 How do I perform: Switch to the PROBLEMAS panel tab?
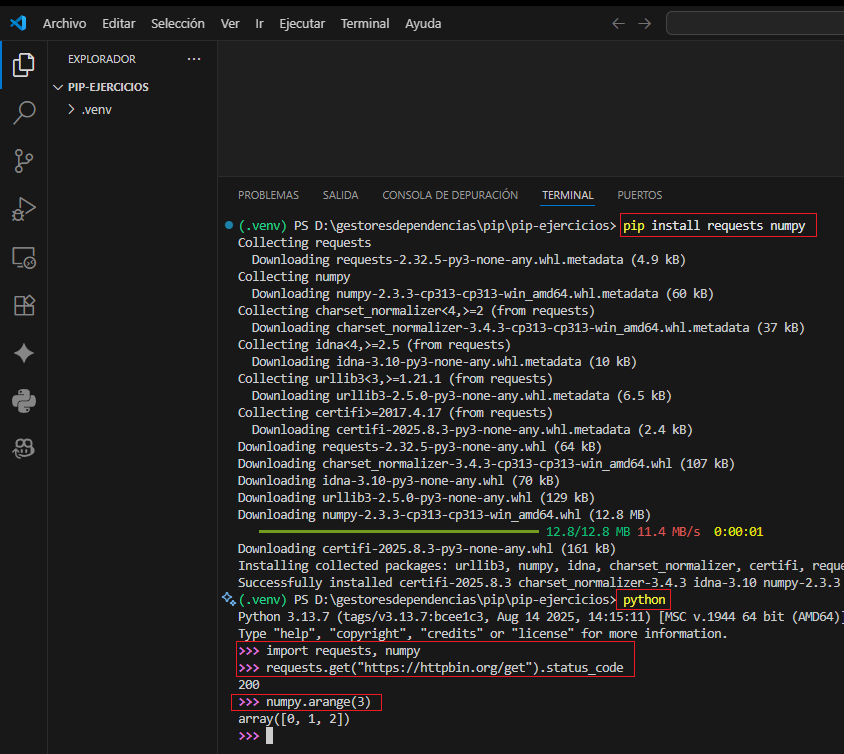click(268, 195)
